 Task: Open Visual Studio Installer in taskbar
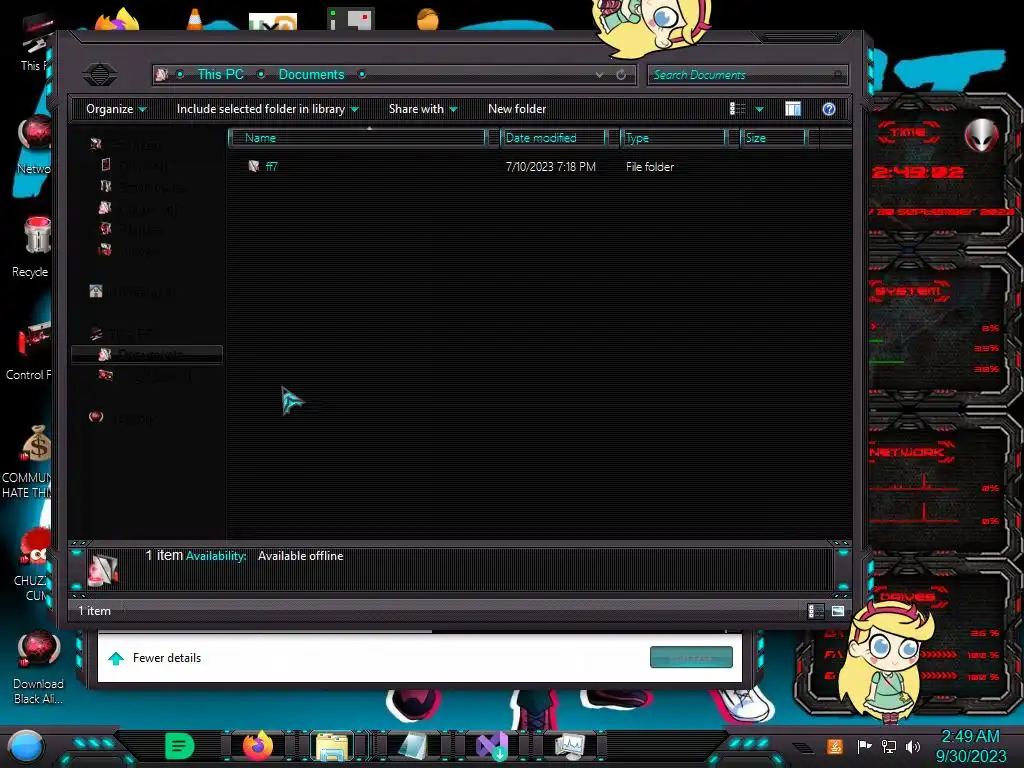point(492,746)
